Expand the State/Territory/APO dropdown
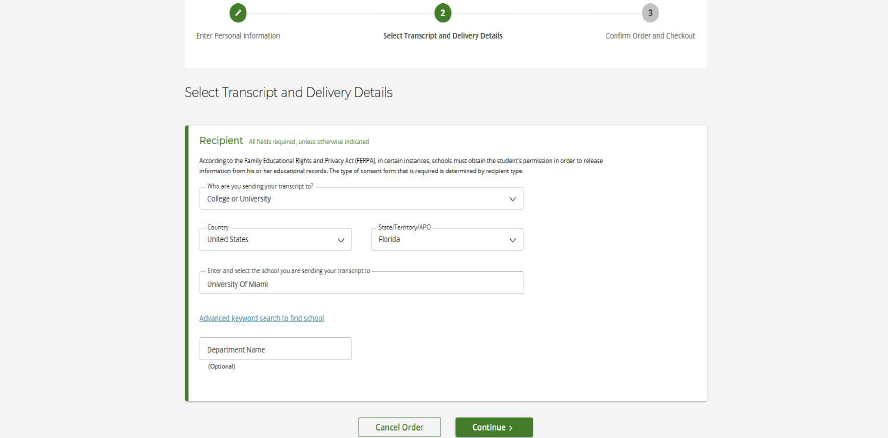This screenshot has height=438, width=888. pyautogui.click(x=447, y=240)
